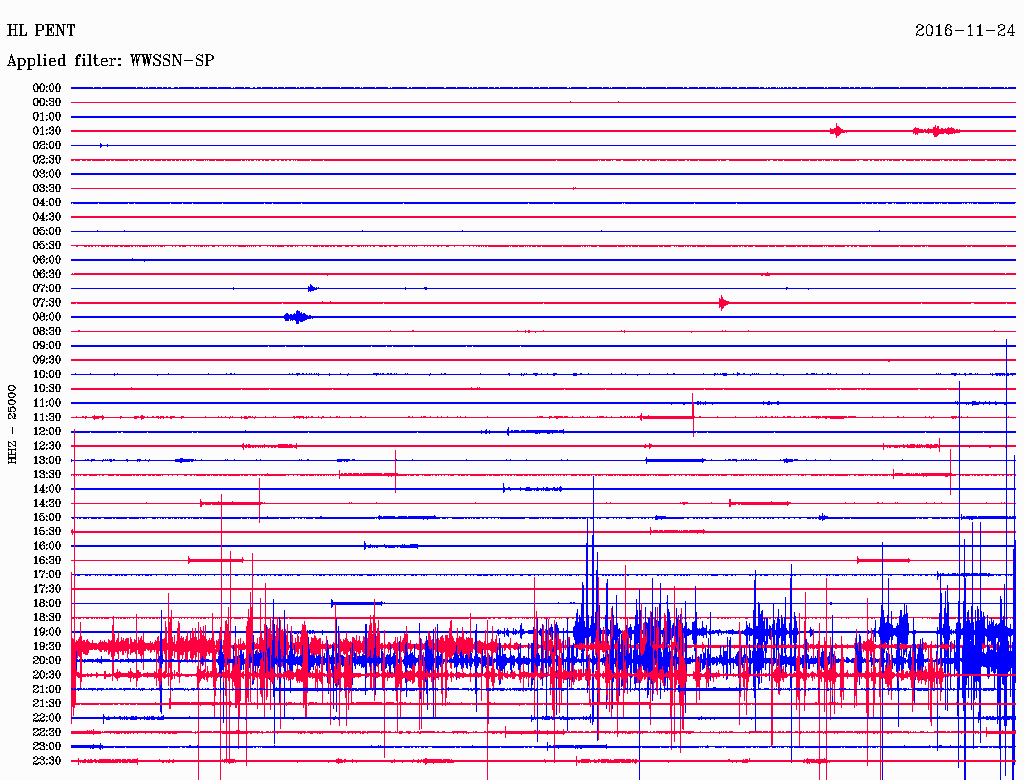The width and height of the screenshot is (1024, 780).
Task: Select the 23:00 time label
Action: tap(47, 747)
